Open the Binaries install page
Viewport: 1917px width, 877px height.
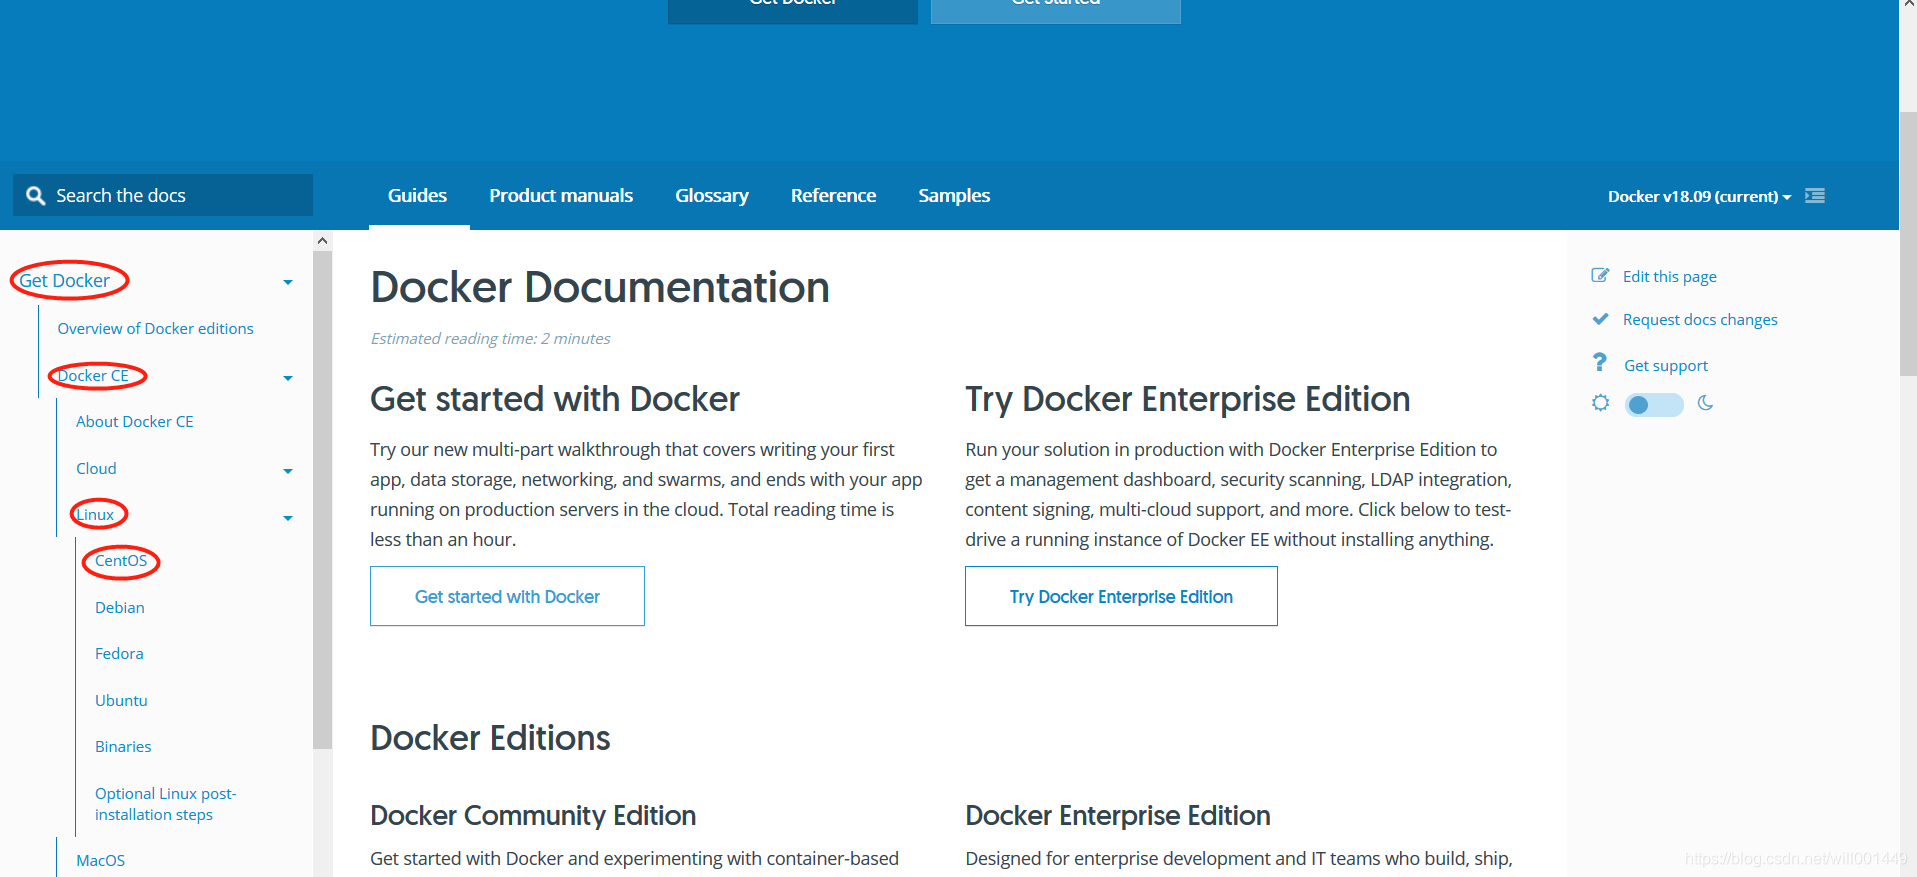tap(123, 746)
